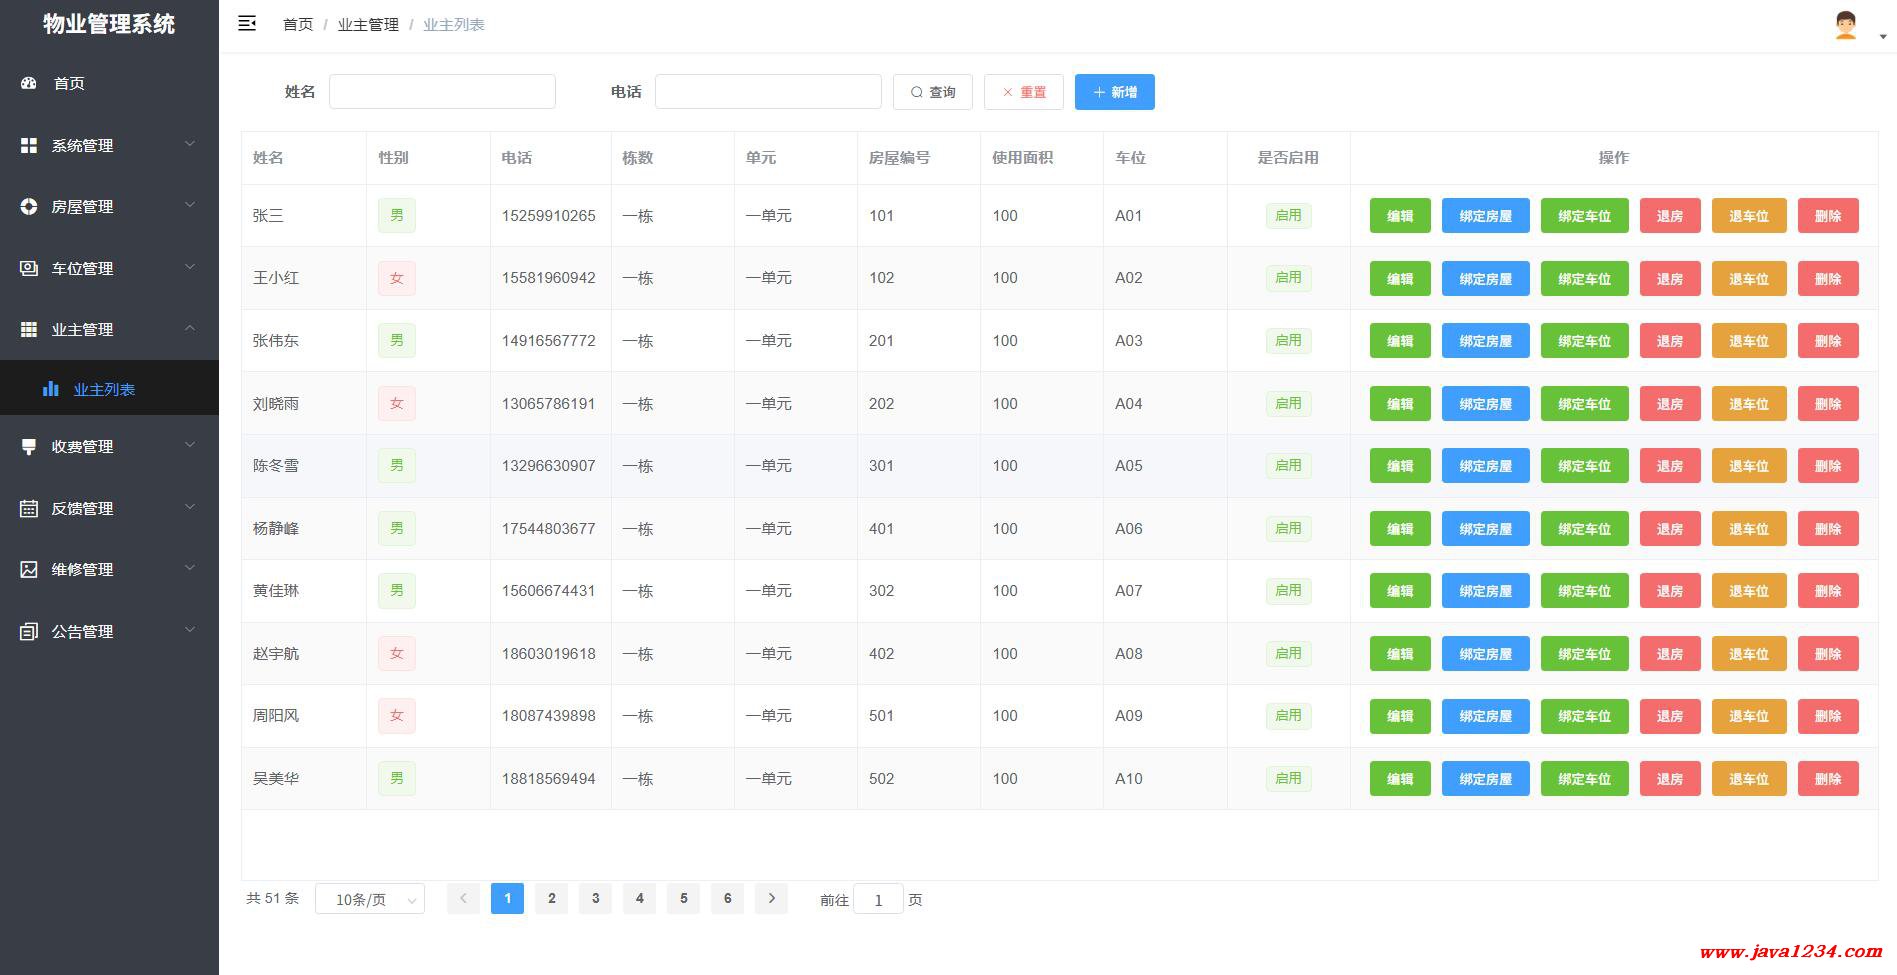Select 业主列表 submenu item
Screen dimensions: 1897x975
104,390
